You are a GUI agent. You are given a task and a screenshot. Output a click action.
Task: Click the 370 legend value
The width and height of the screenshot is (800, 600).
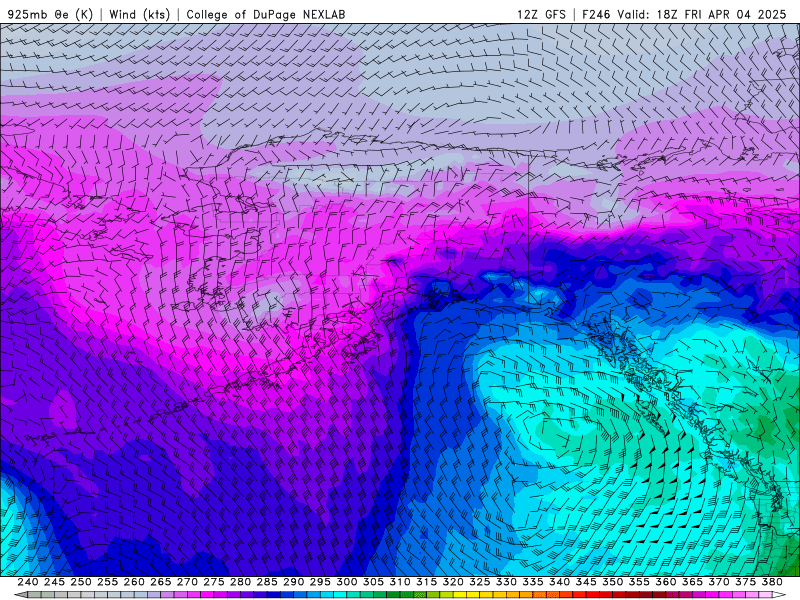(x=718, y=582)
